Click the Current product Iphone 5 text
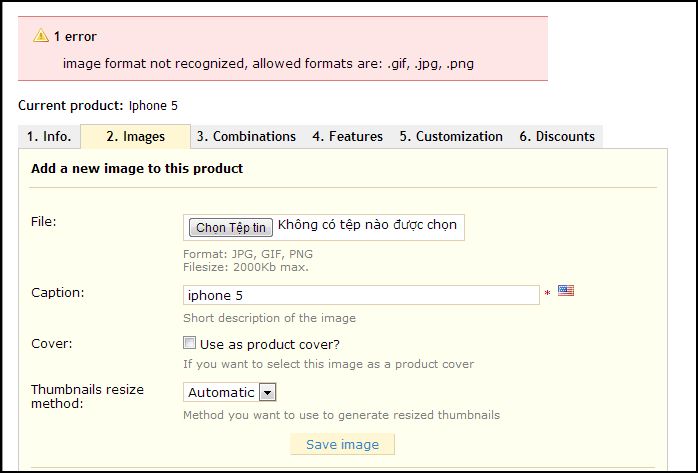Screen dimensions: 698x473 click(x=98, y=104)
